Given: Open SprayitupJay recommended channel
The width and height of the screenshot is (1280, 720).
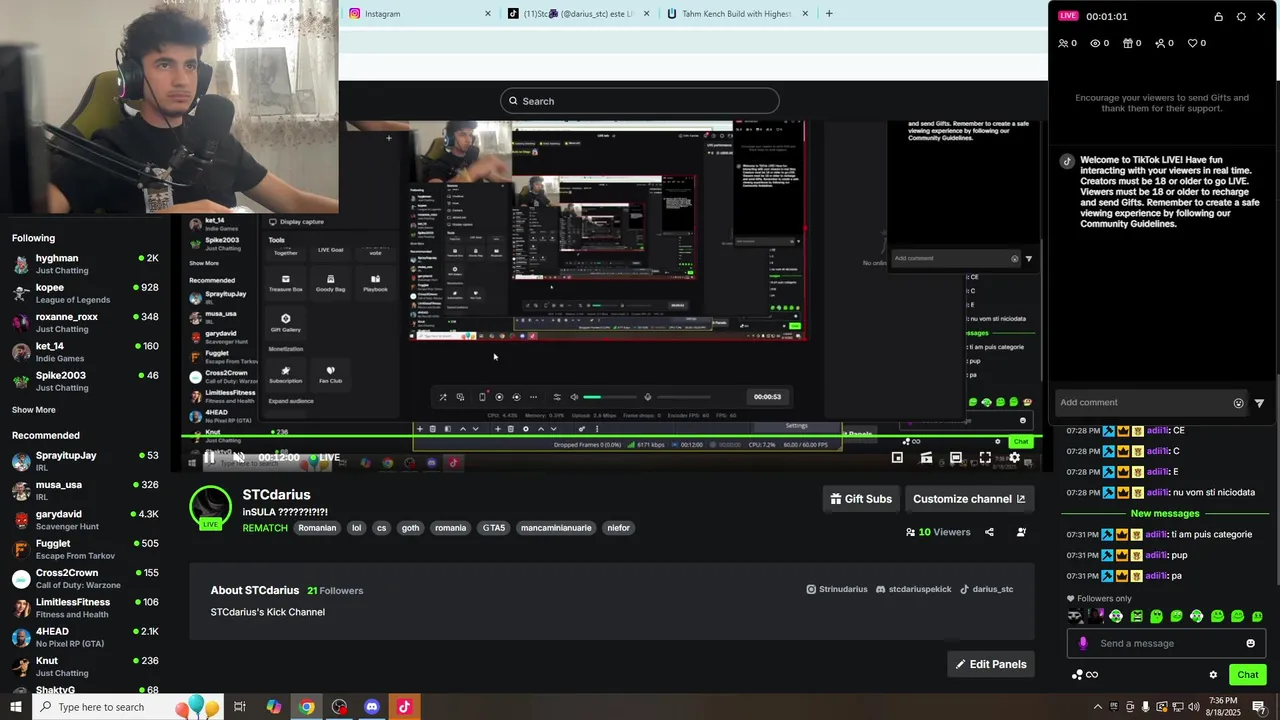Looking at the screenshot, I should (85, 461).
